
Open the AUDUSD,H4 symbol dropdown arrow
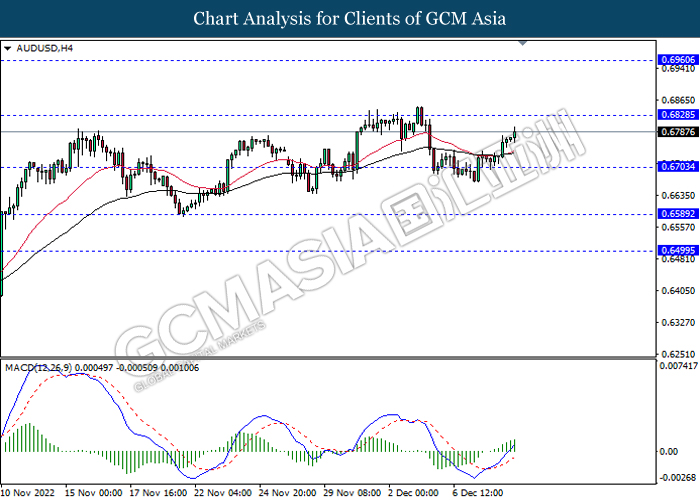tap(7, 48)
